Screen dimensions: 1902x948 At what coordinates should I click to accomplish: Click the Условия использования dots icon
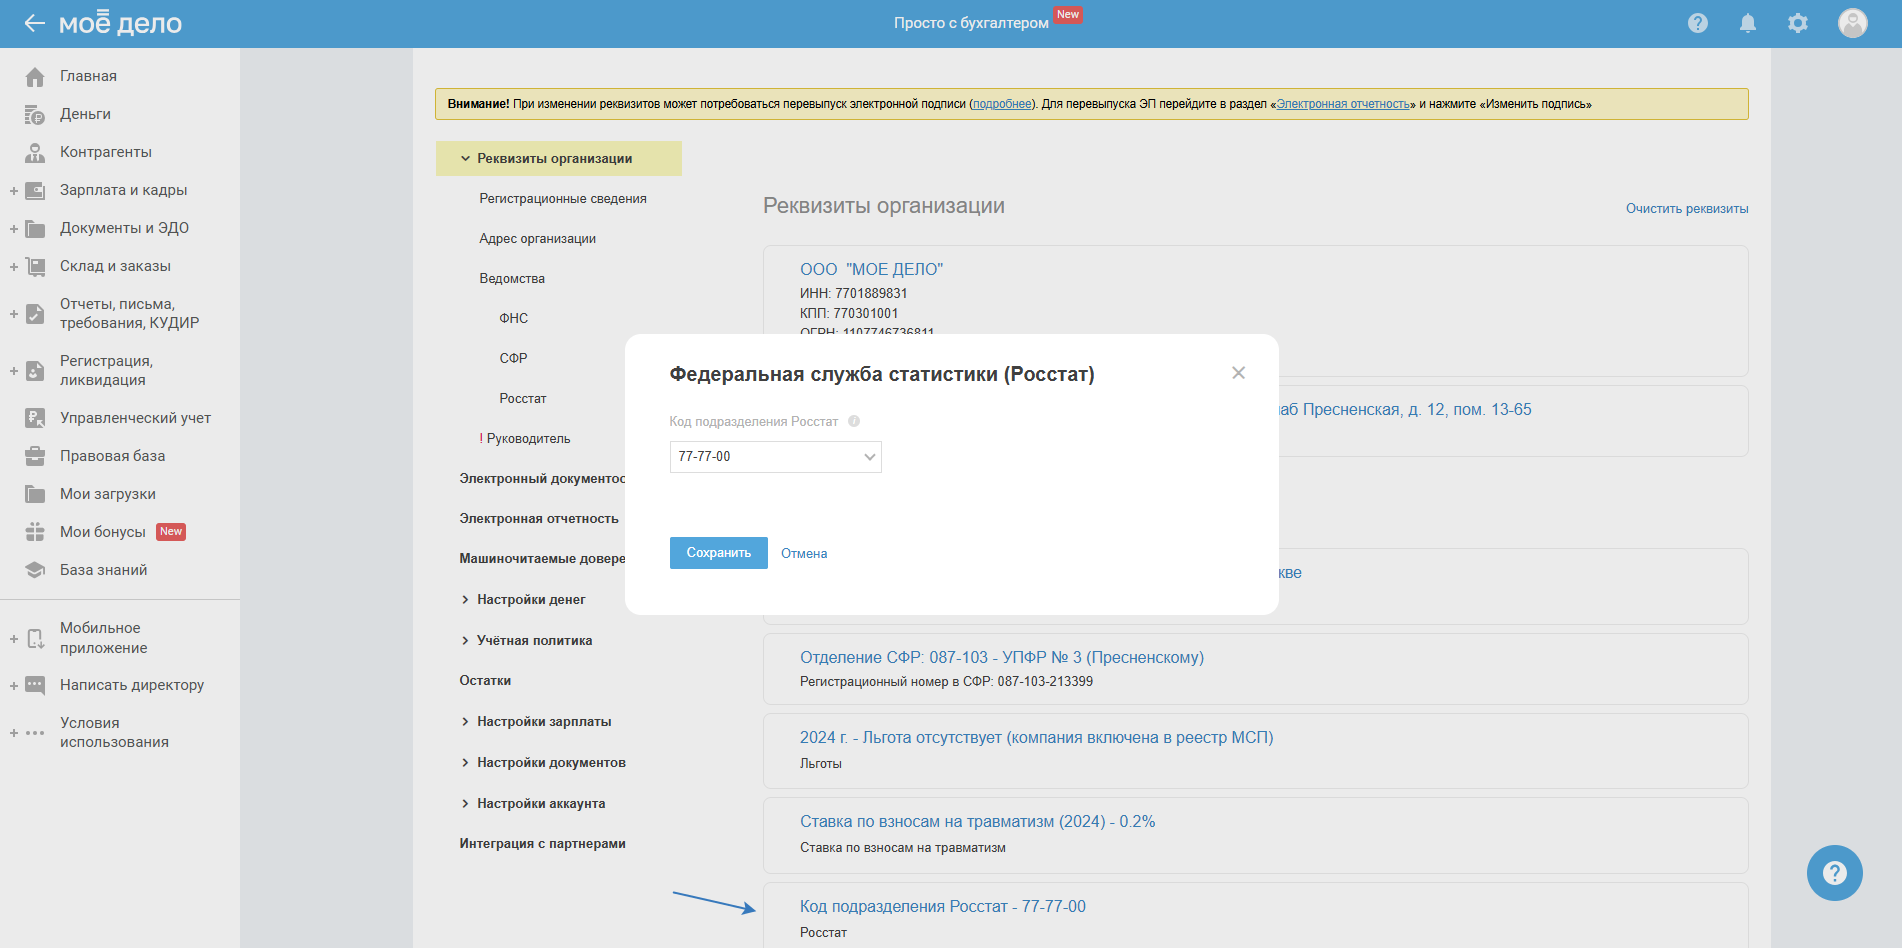point(35,733)
